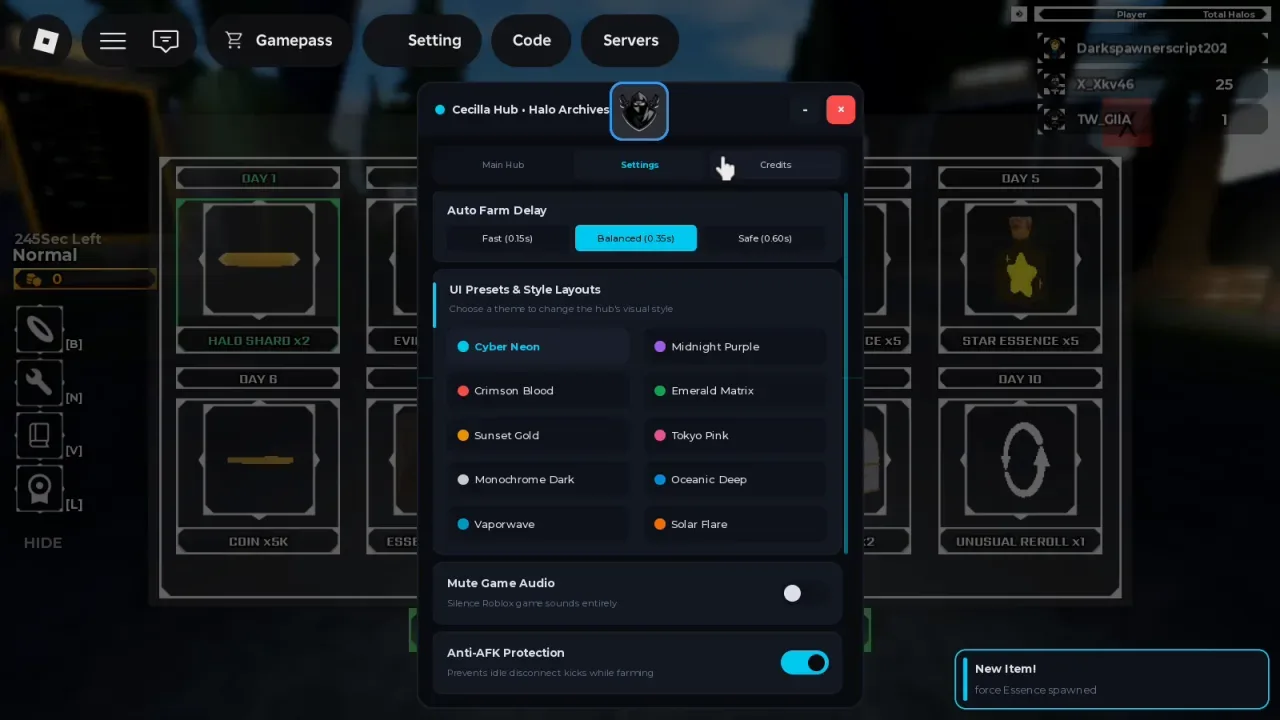Select the Fast (0.15s) delay option
This screenshot has width=1280, height=720.
tap(507, 238)
